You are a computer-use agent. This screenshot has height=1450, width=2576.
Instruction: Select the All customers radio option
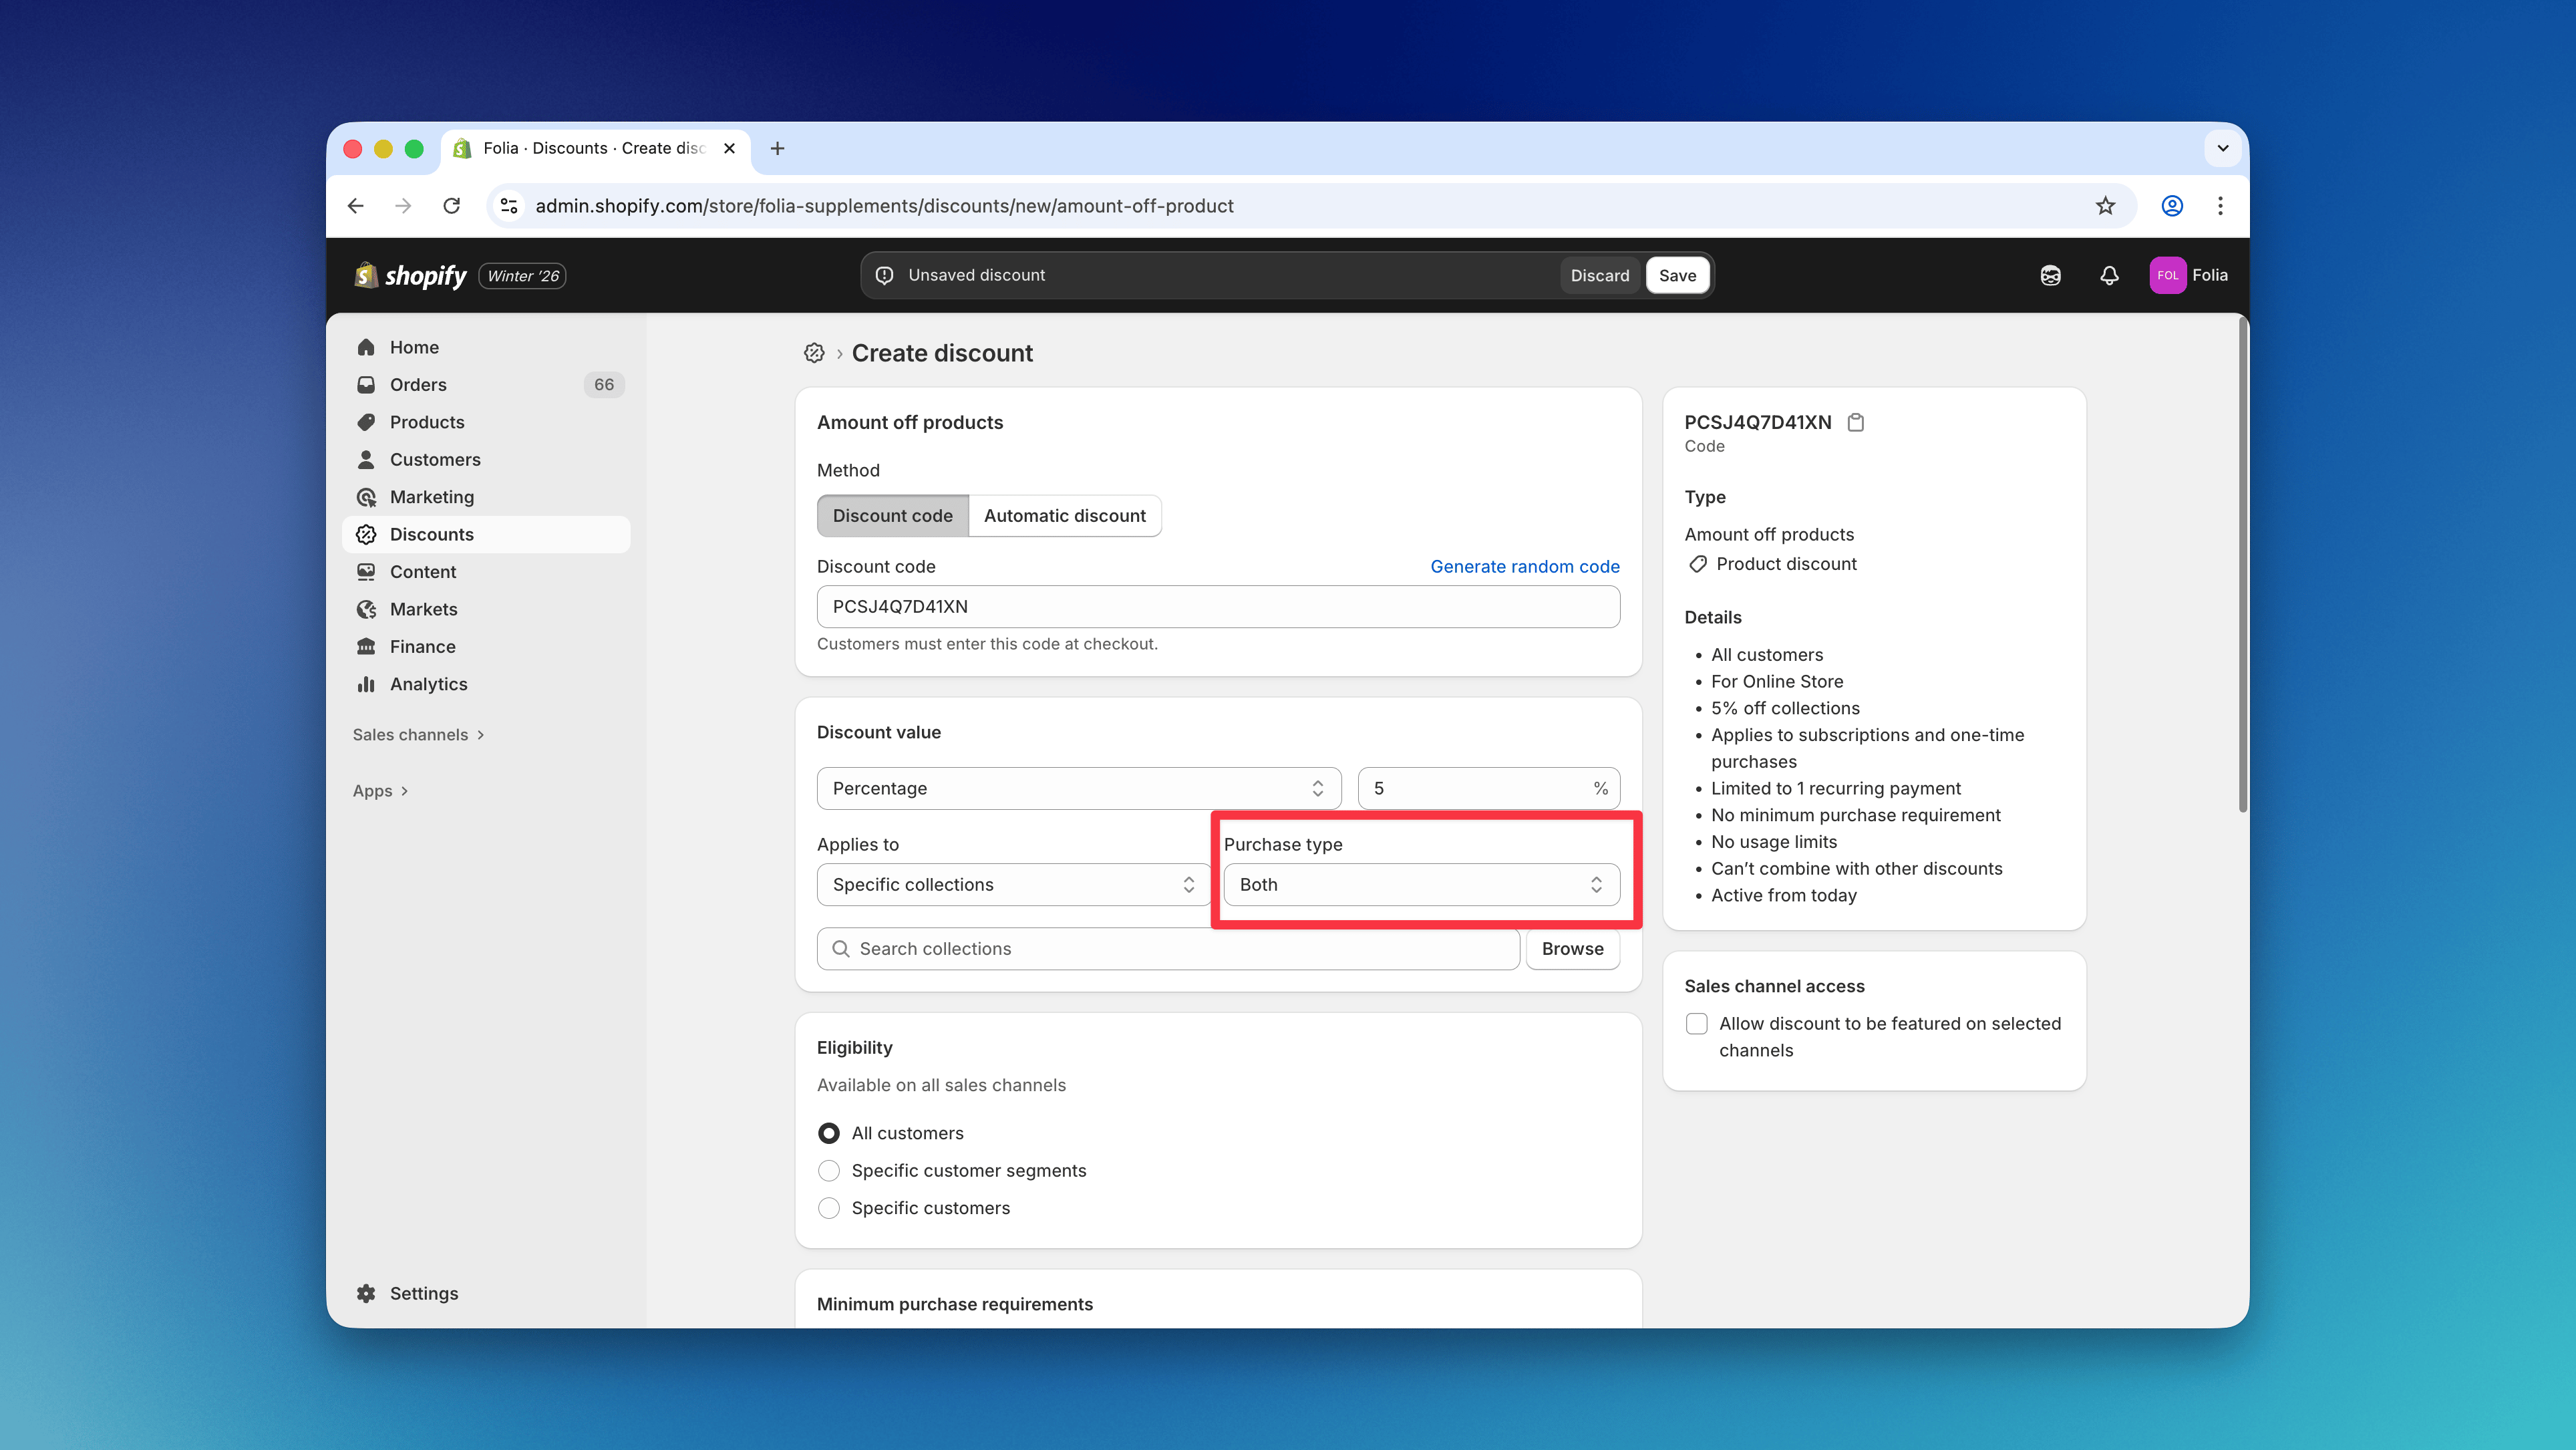coord(829,1133)
